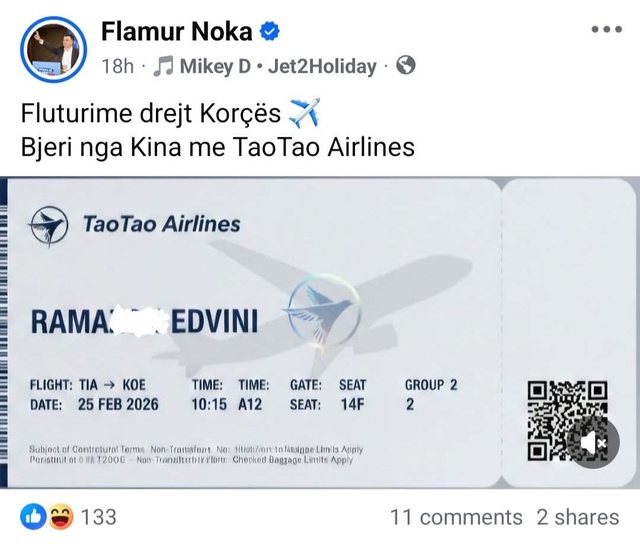Open Flamur Noka's profile picture
The width and height of the screenshot is (640, 554).
(53, 49)
